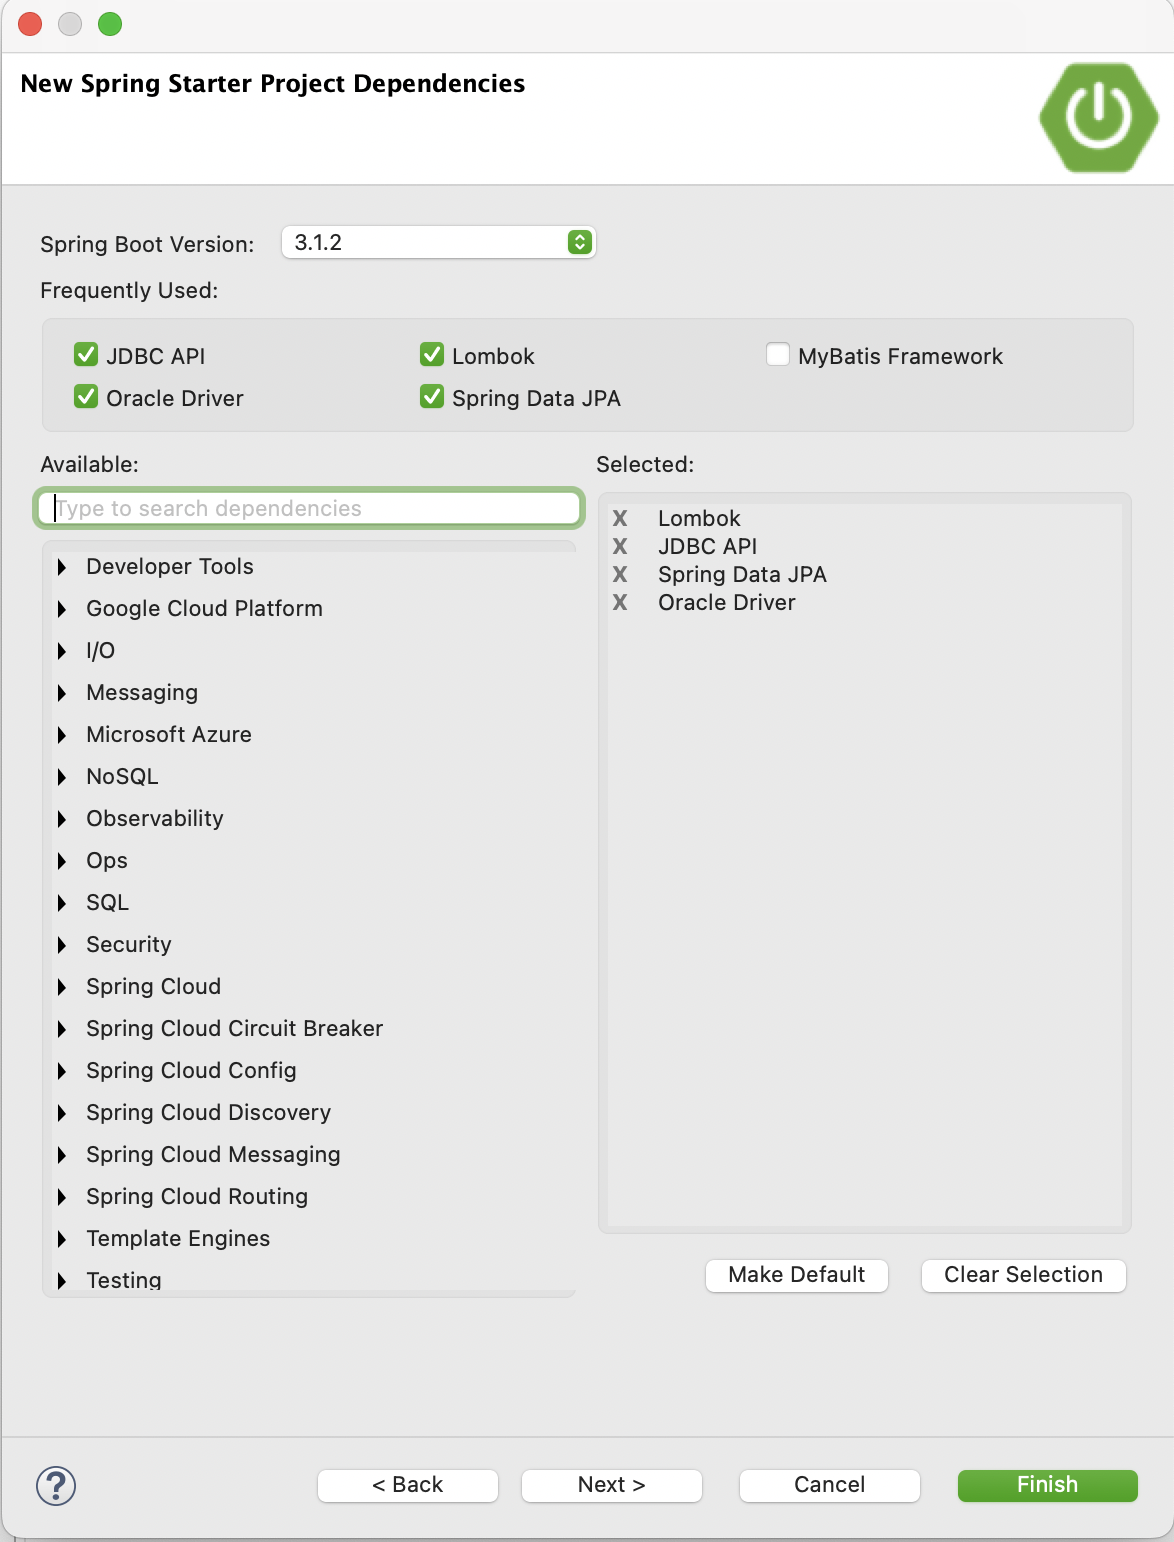Expand the Security category
This screenshot has width=1174, height=1542.
pyautogui.click(x=62, y=945)
